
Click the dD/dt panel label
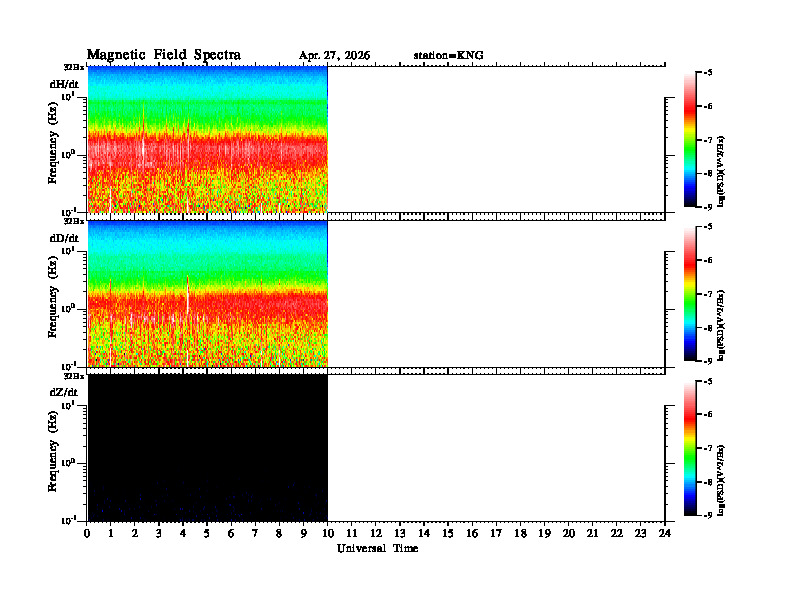coord(64,238)
